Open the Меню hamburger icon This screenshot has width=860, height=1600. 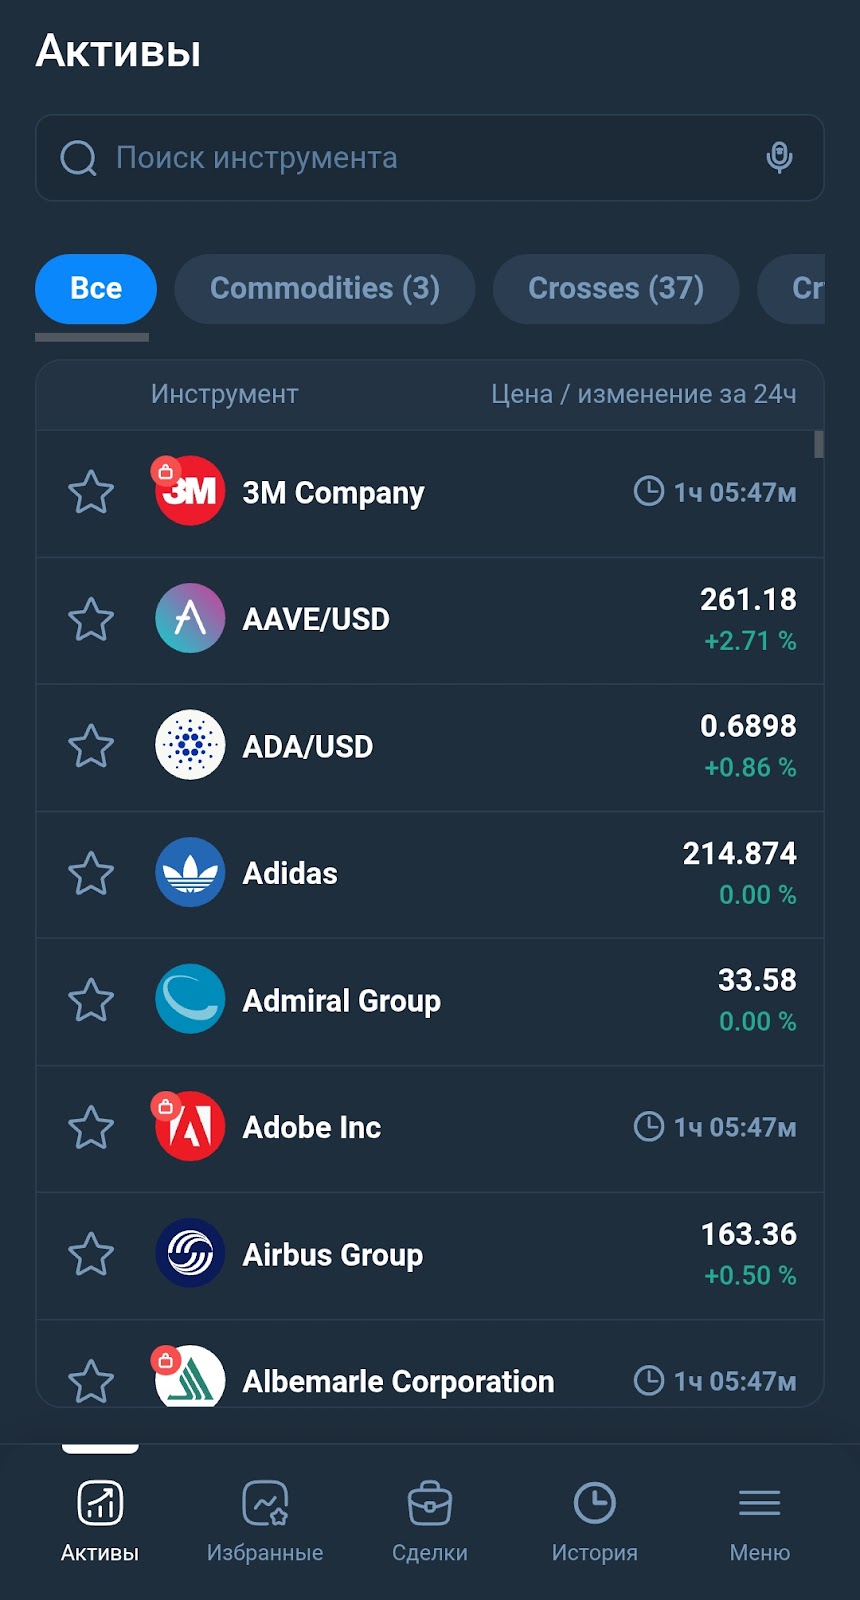pyautogui.click(x=760, y=1502)
